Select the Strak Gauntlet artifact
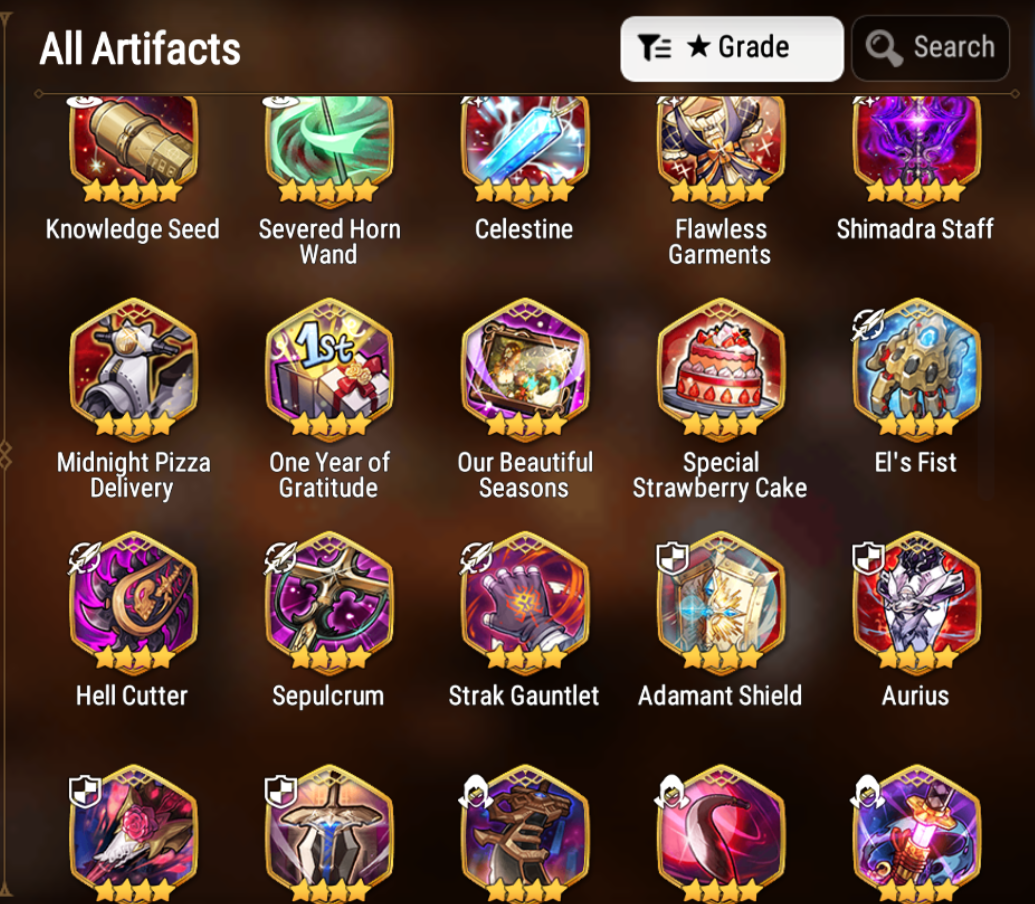The height and width of the screenshot is (904, 1035). (x=525, y=602)
